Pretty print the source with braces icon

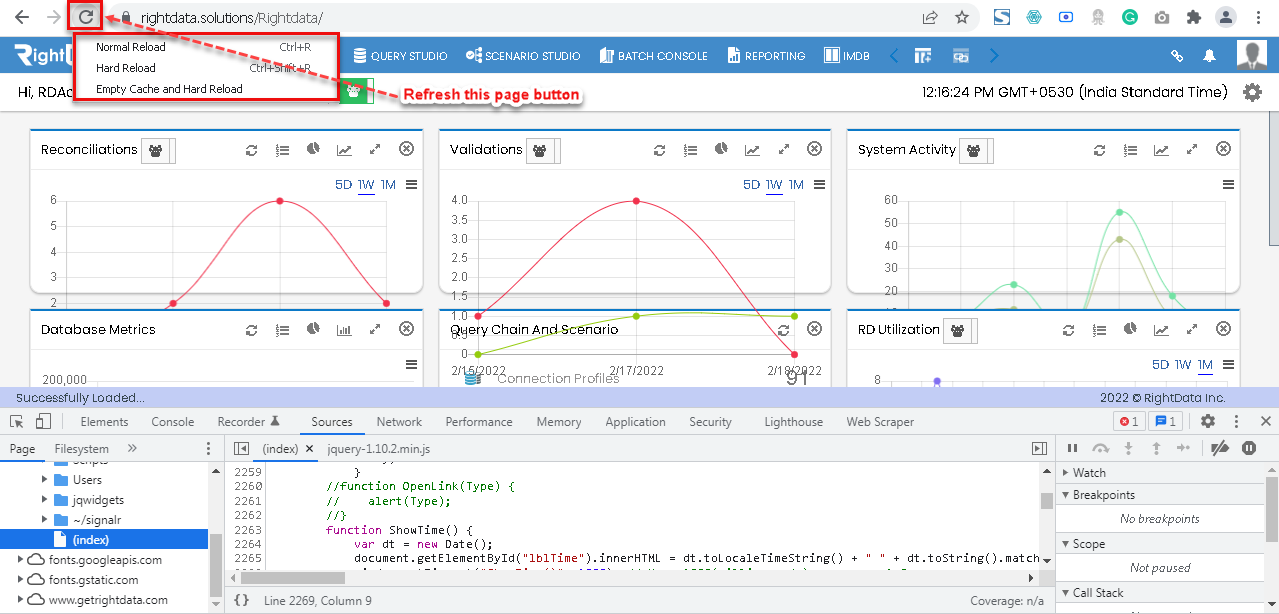click(x=241, y=601)
